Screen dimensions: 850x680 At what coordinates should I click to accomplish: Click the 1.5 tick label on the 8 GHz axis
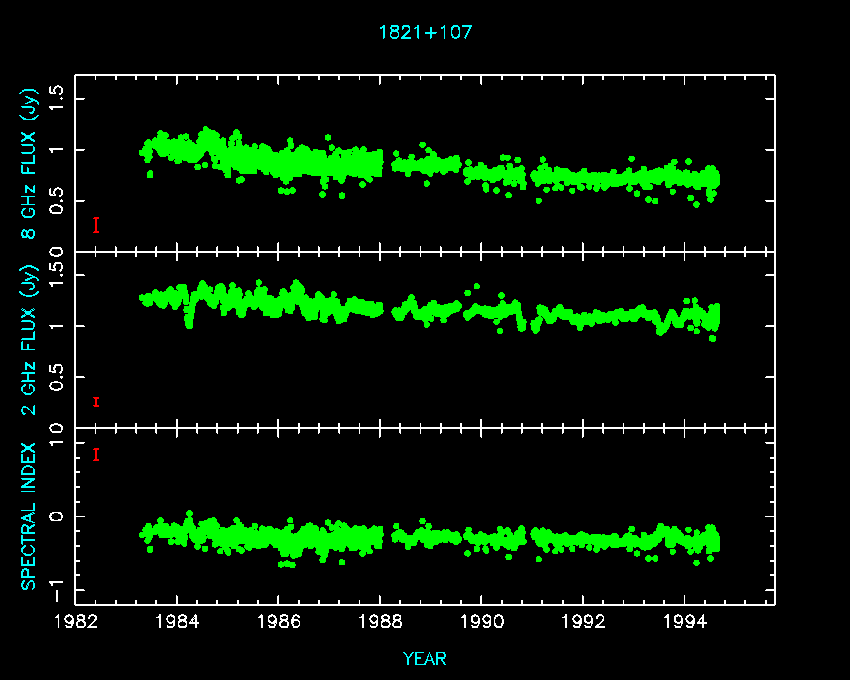(x=58, y=98)
